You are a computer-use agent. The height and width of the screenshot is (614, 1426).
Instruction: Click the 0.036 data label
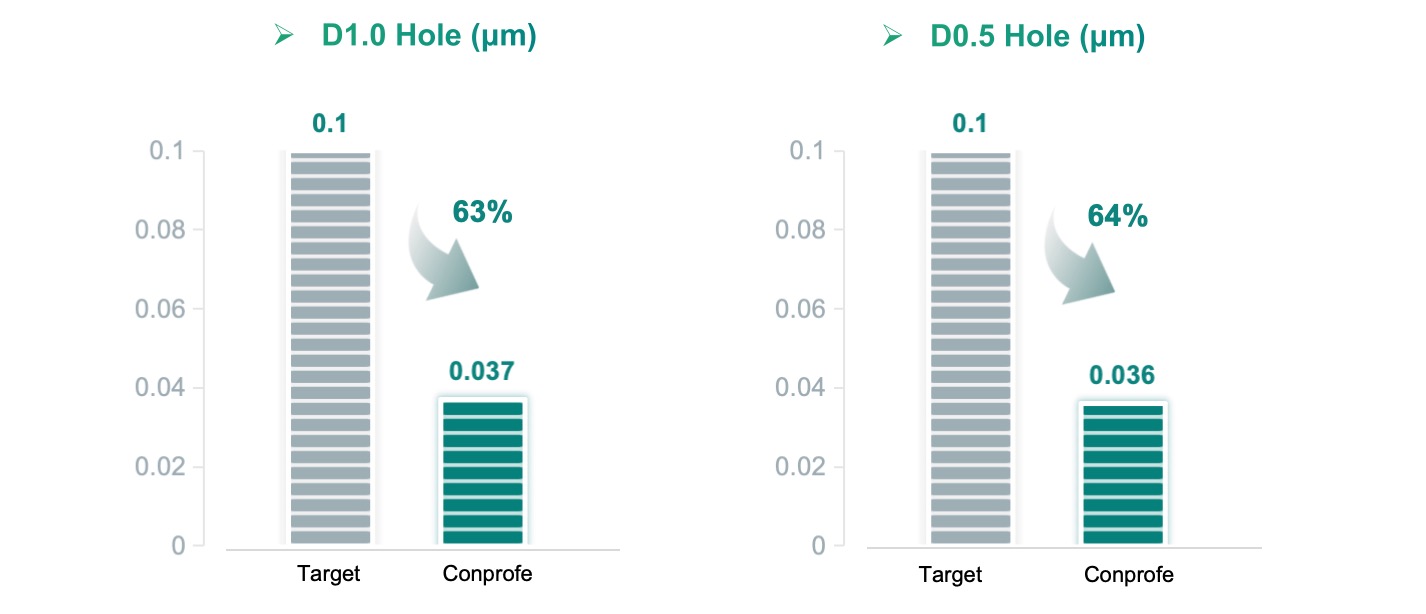[x=1122, y=375]
